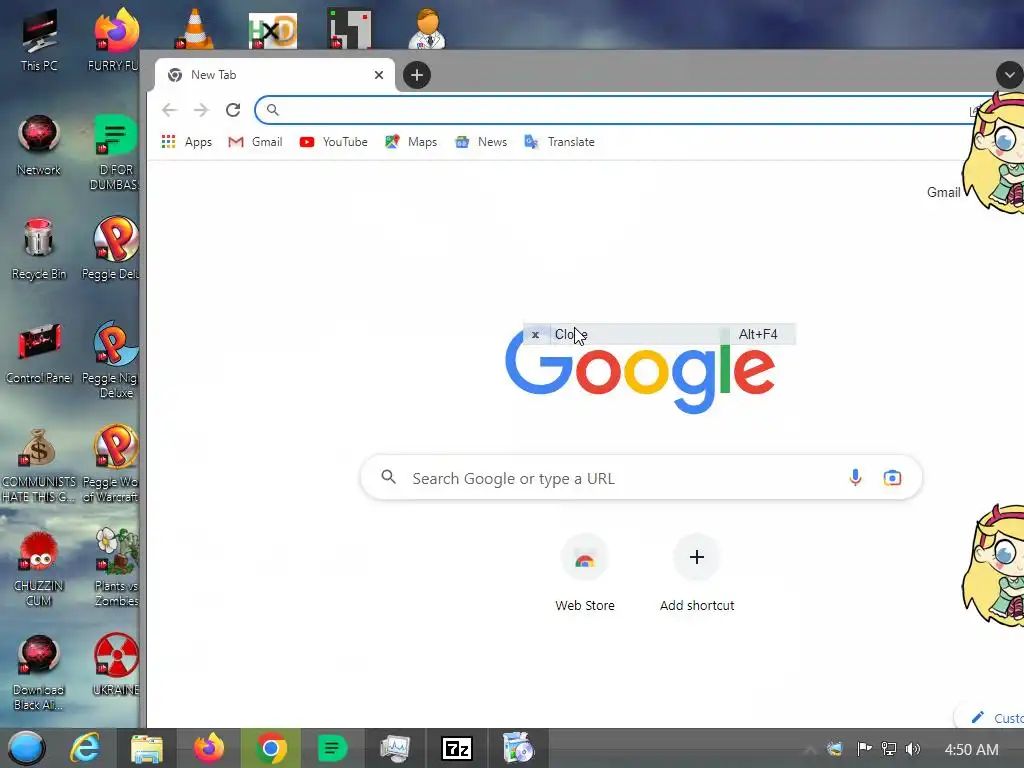Choose Close in the window menu
The width and height of the screenshot is (1024, 768).
[x=660, y=334]
